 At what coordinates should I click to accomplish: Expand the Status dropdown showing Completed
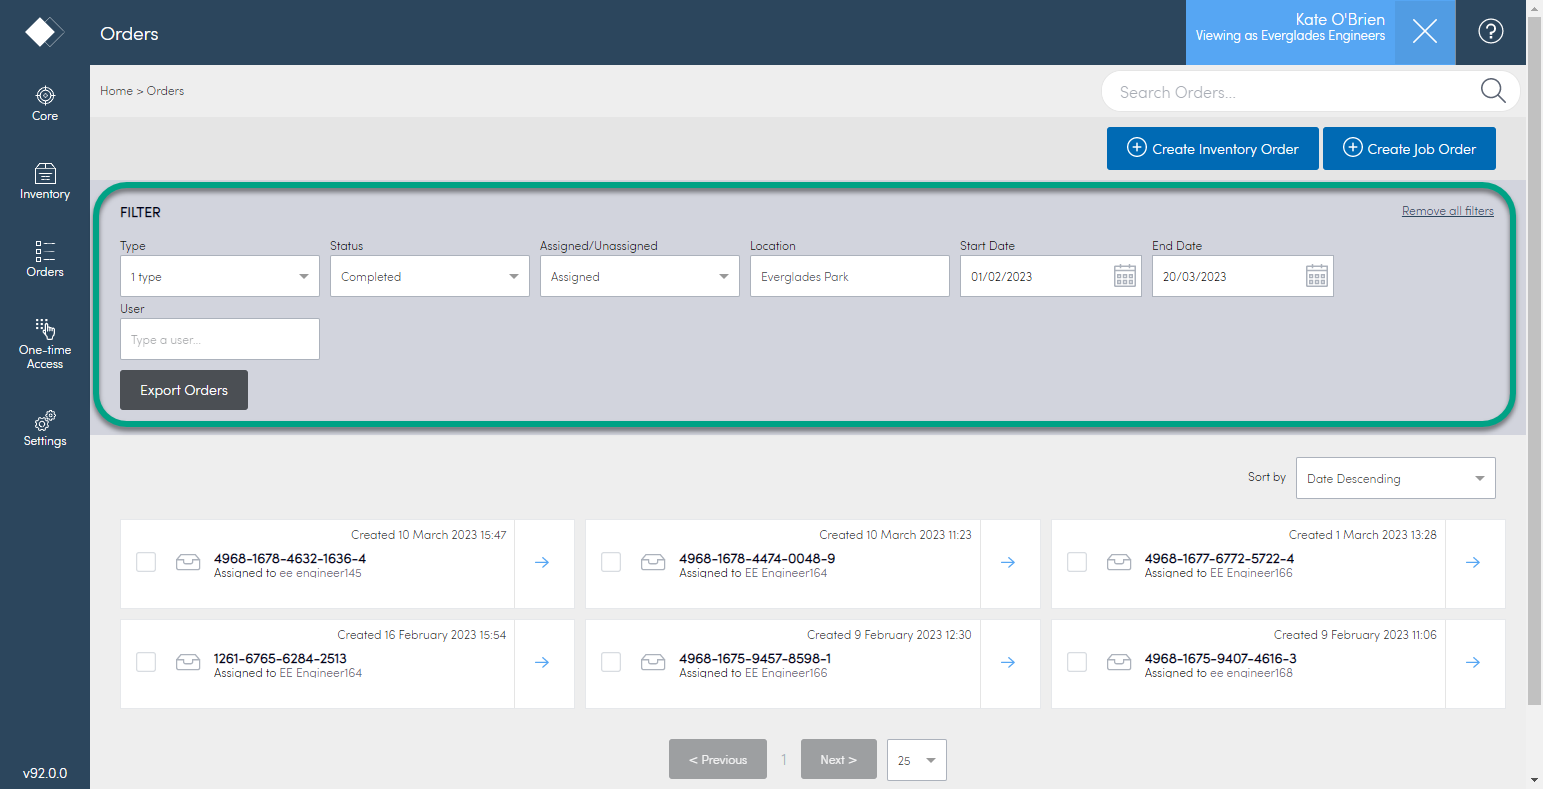(430, 276)
